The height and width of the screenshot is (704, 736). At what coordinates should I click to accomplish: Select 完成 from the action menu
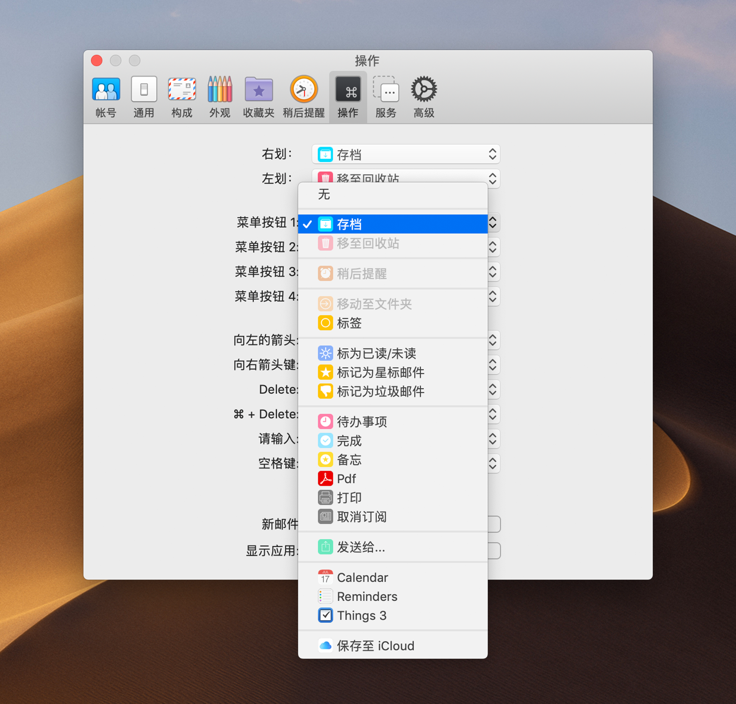pos(393,441)
